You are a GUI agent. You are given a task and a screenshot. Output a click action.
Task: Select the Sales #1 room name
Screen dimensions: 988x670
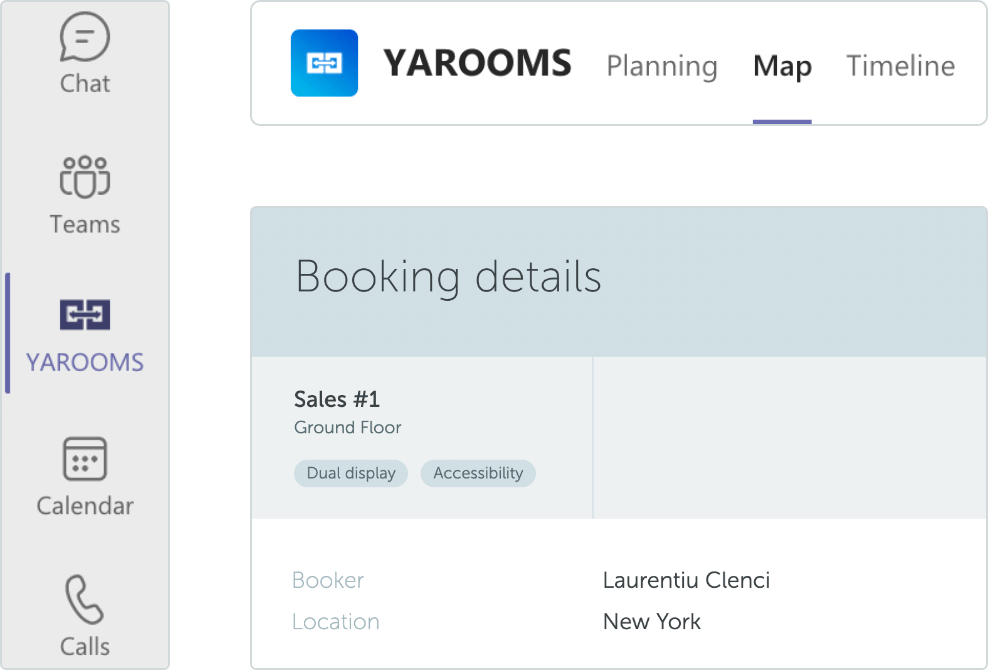click(336, 399)
